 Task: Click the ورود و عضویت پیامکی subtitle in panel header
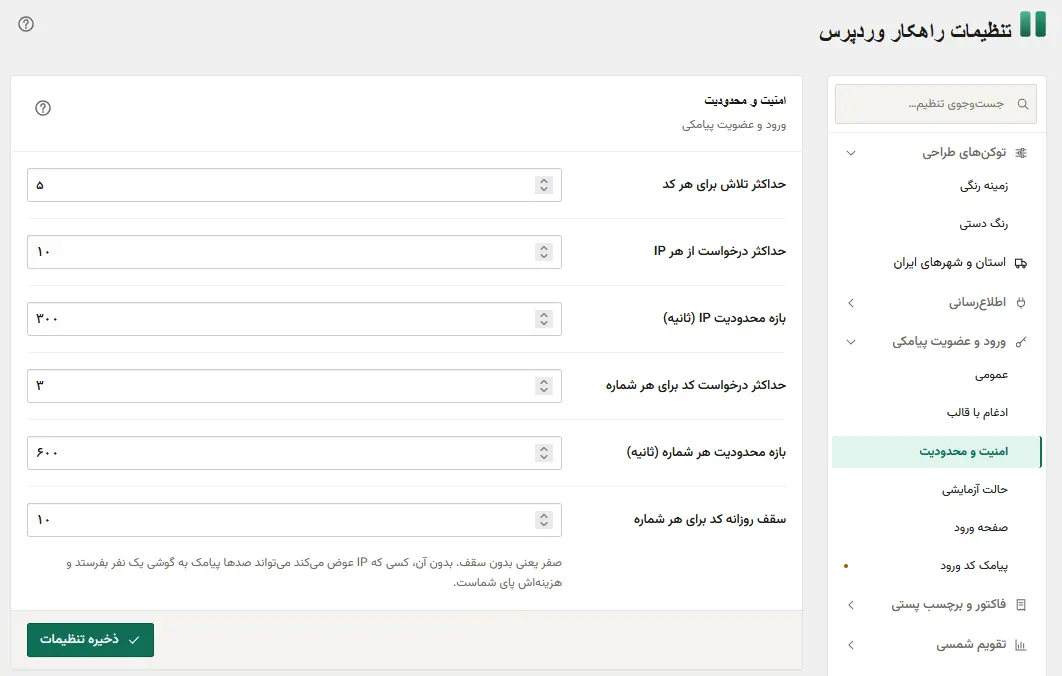coord(734,125)
